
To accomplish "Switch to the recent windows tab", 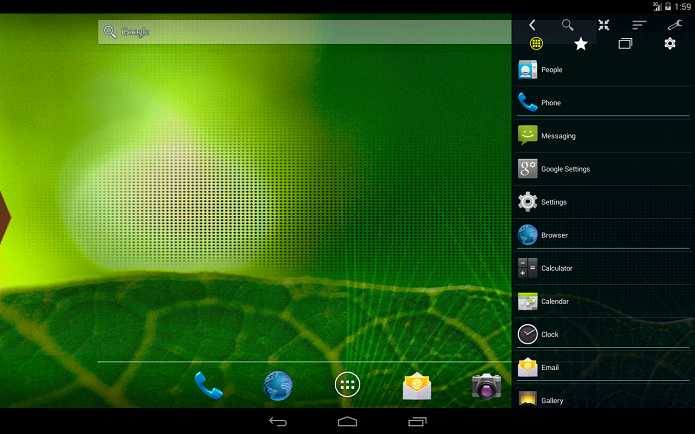I will [625, 43].
